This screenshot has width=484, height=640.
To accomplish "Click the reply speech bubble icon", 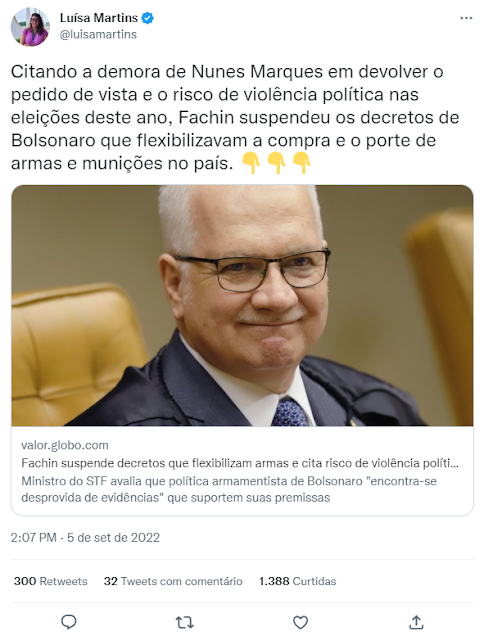I will pos(69,622).
